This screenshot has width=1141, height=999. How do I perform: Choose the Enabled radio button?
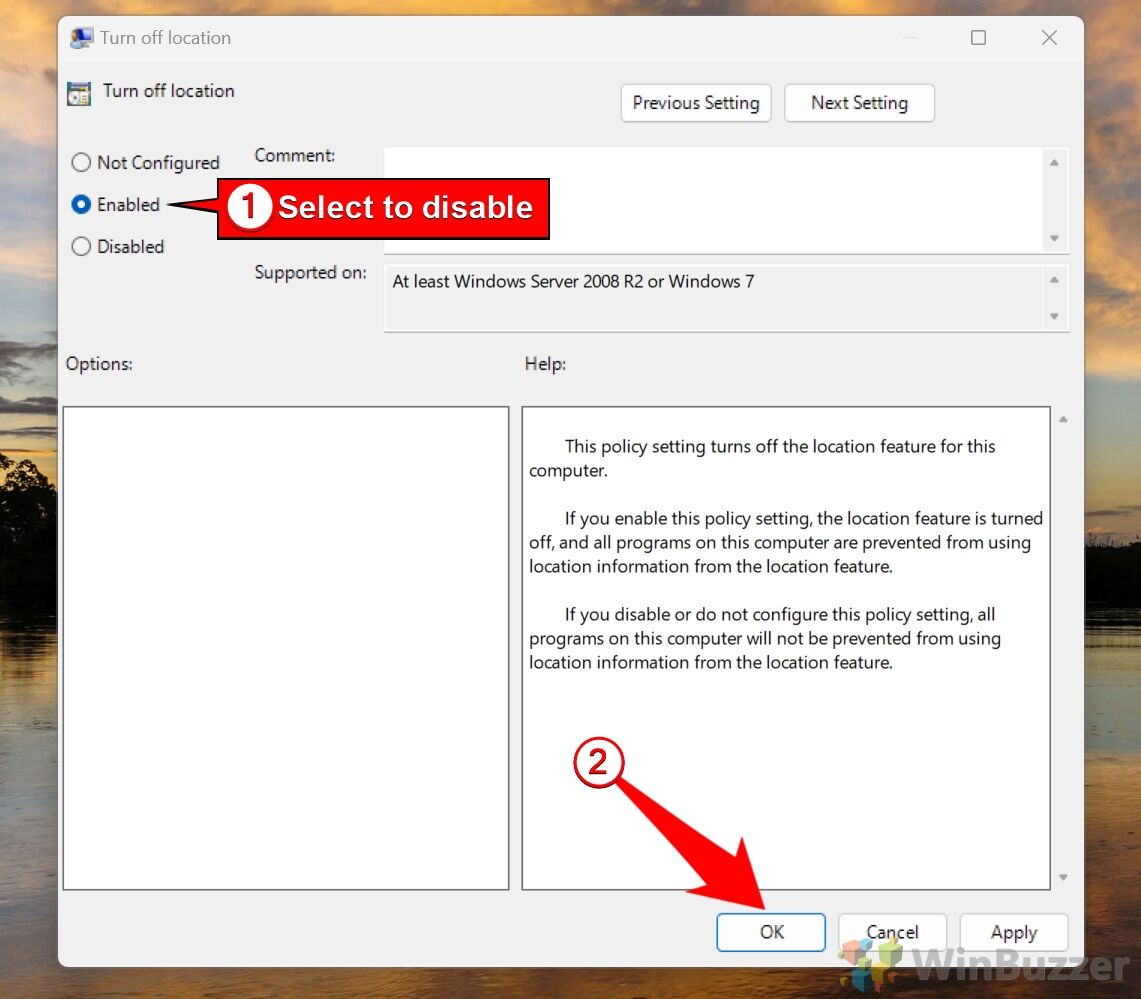(x=81, y=204)
